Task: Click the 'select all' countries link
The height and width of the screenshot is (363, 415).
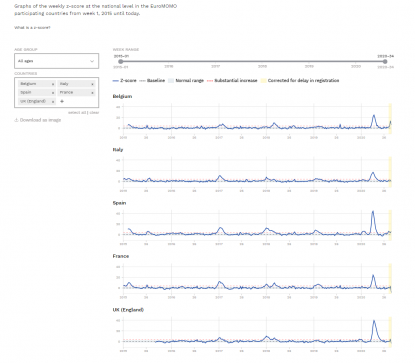Action: click(77, 113)
